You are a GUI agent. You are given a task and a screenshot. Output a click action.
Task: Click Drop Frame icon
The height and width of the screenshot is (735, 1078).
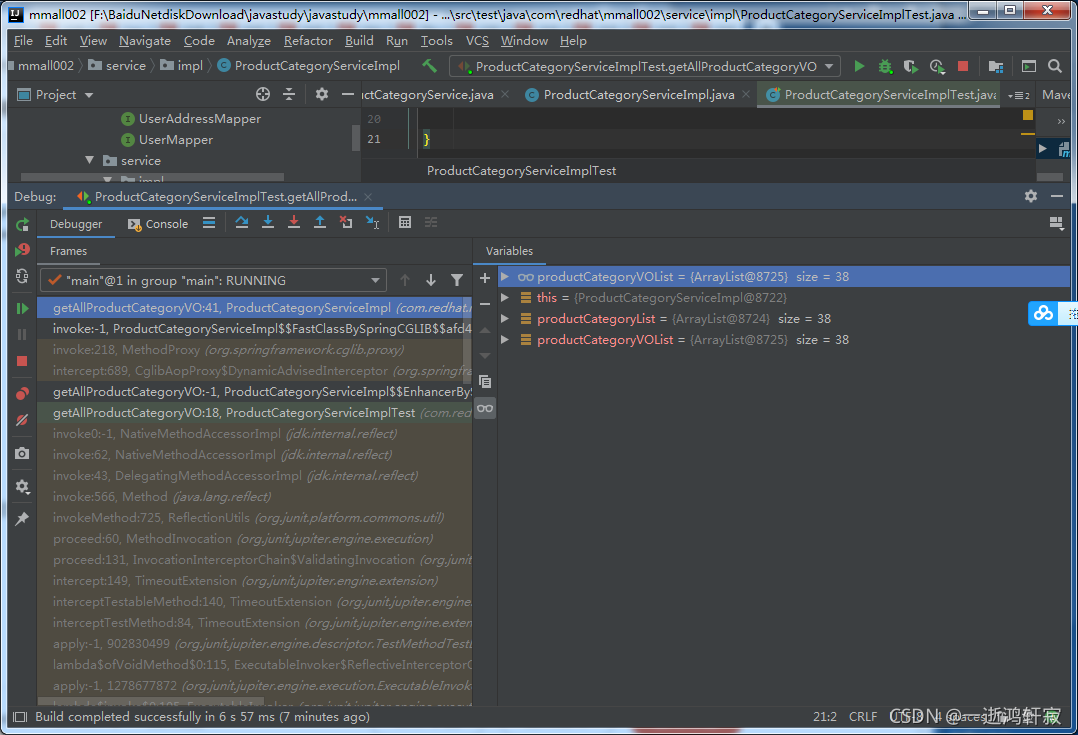point(346,222)
